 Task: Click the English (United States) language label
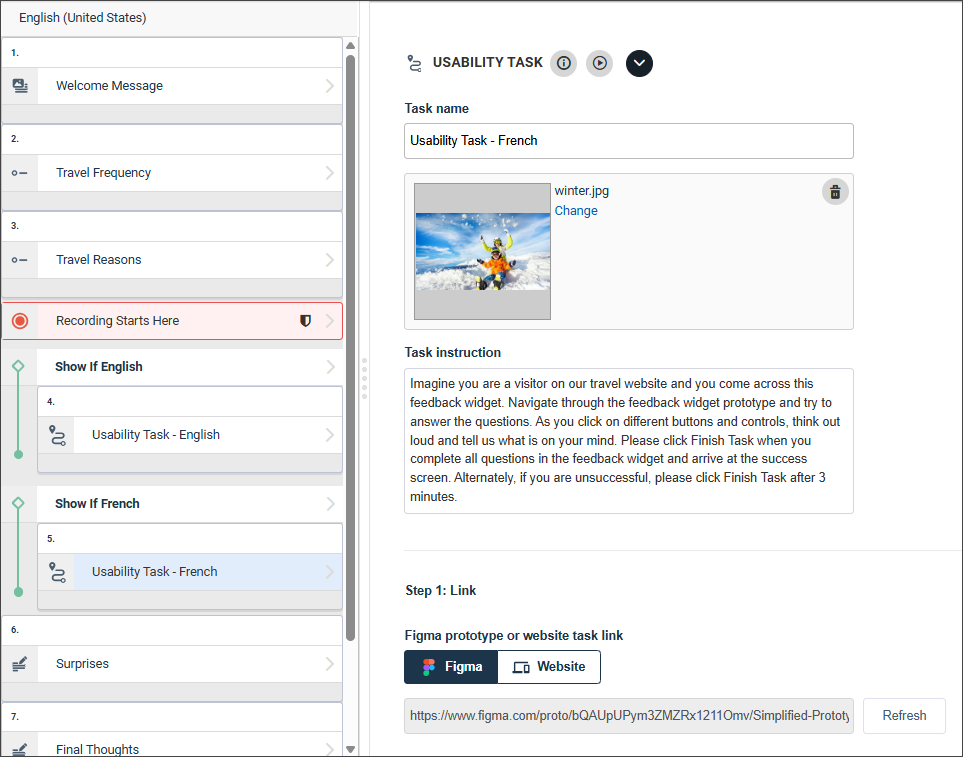pos(83,18)
